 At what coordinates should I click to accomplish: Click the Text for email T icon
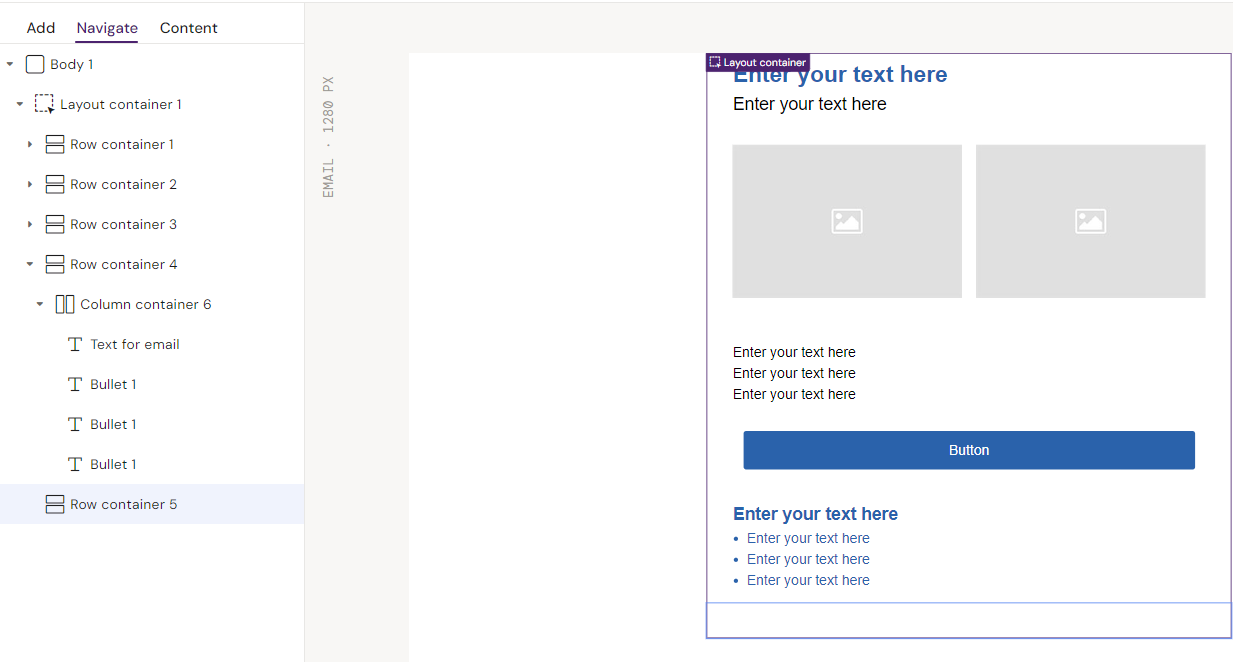pyautogui.click(x=75, y=344)
